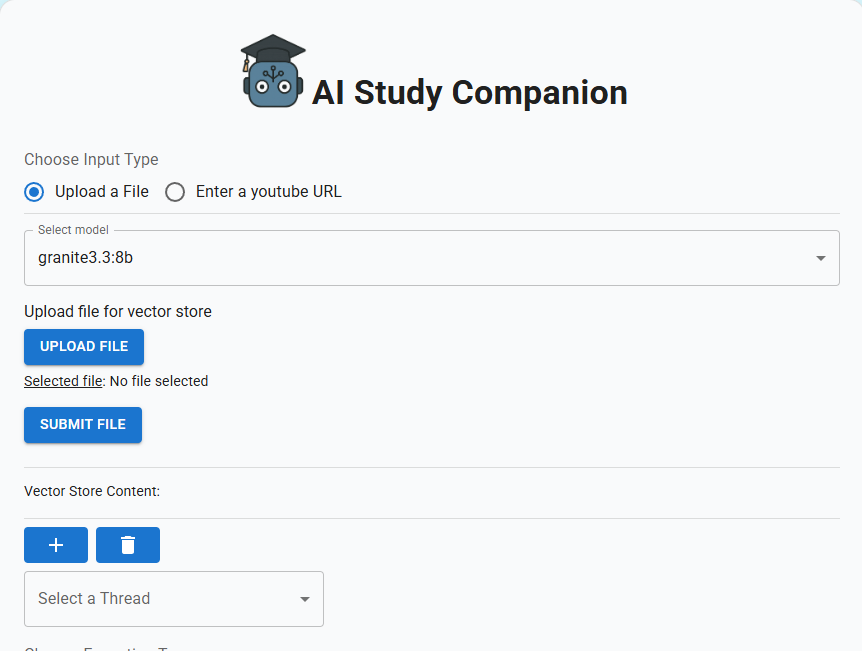Screen dimensions: 862x651
Task: Click the Enter a youtube URL label
Action: click(x=269, y=191)
